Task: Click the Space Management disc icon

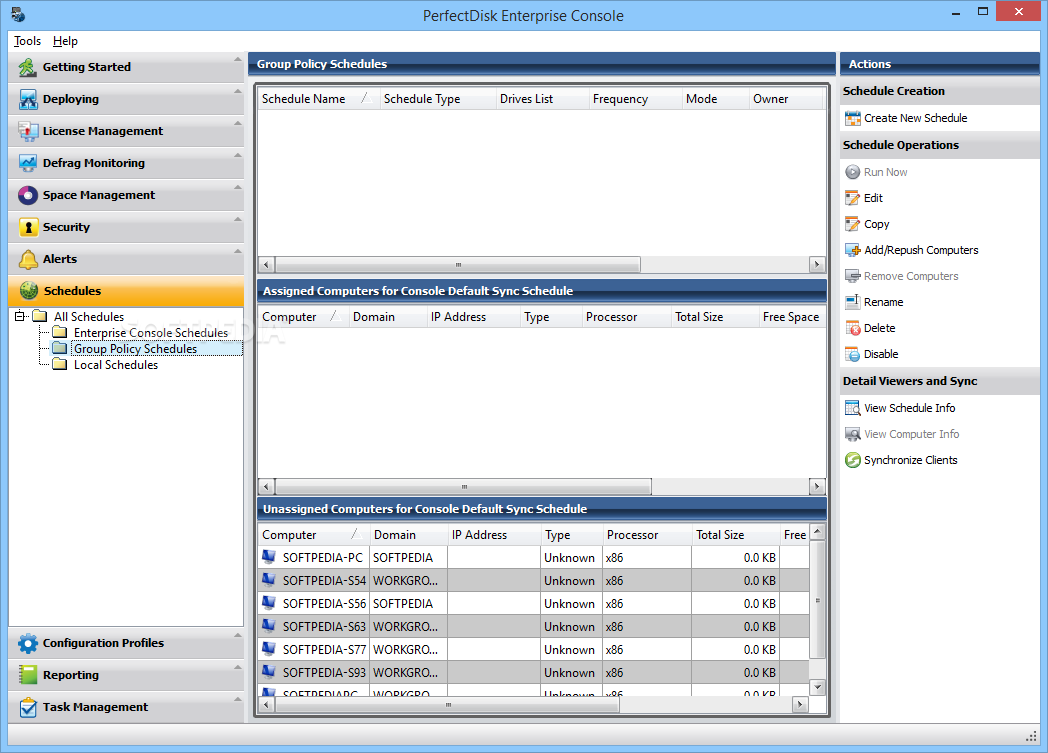Action: (27, 195)
